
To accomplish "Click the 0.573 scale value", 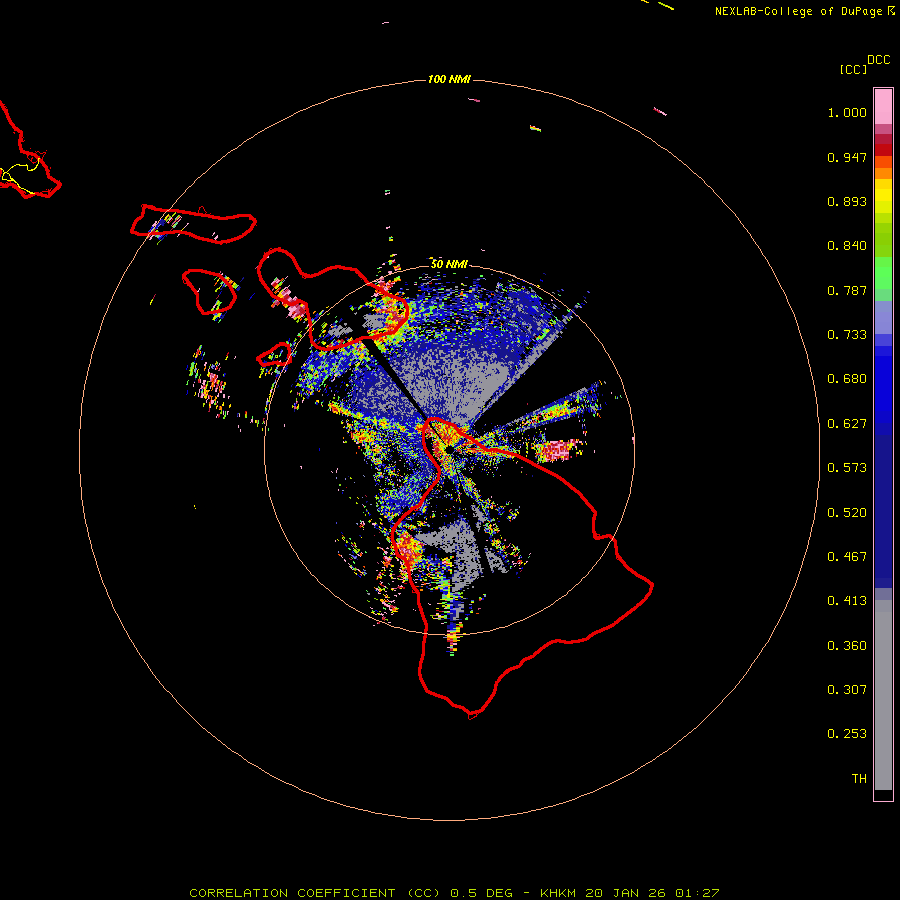I will tap(847, 468).
